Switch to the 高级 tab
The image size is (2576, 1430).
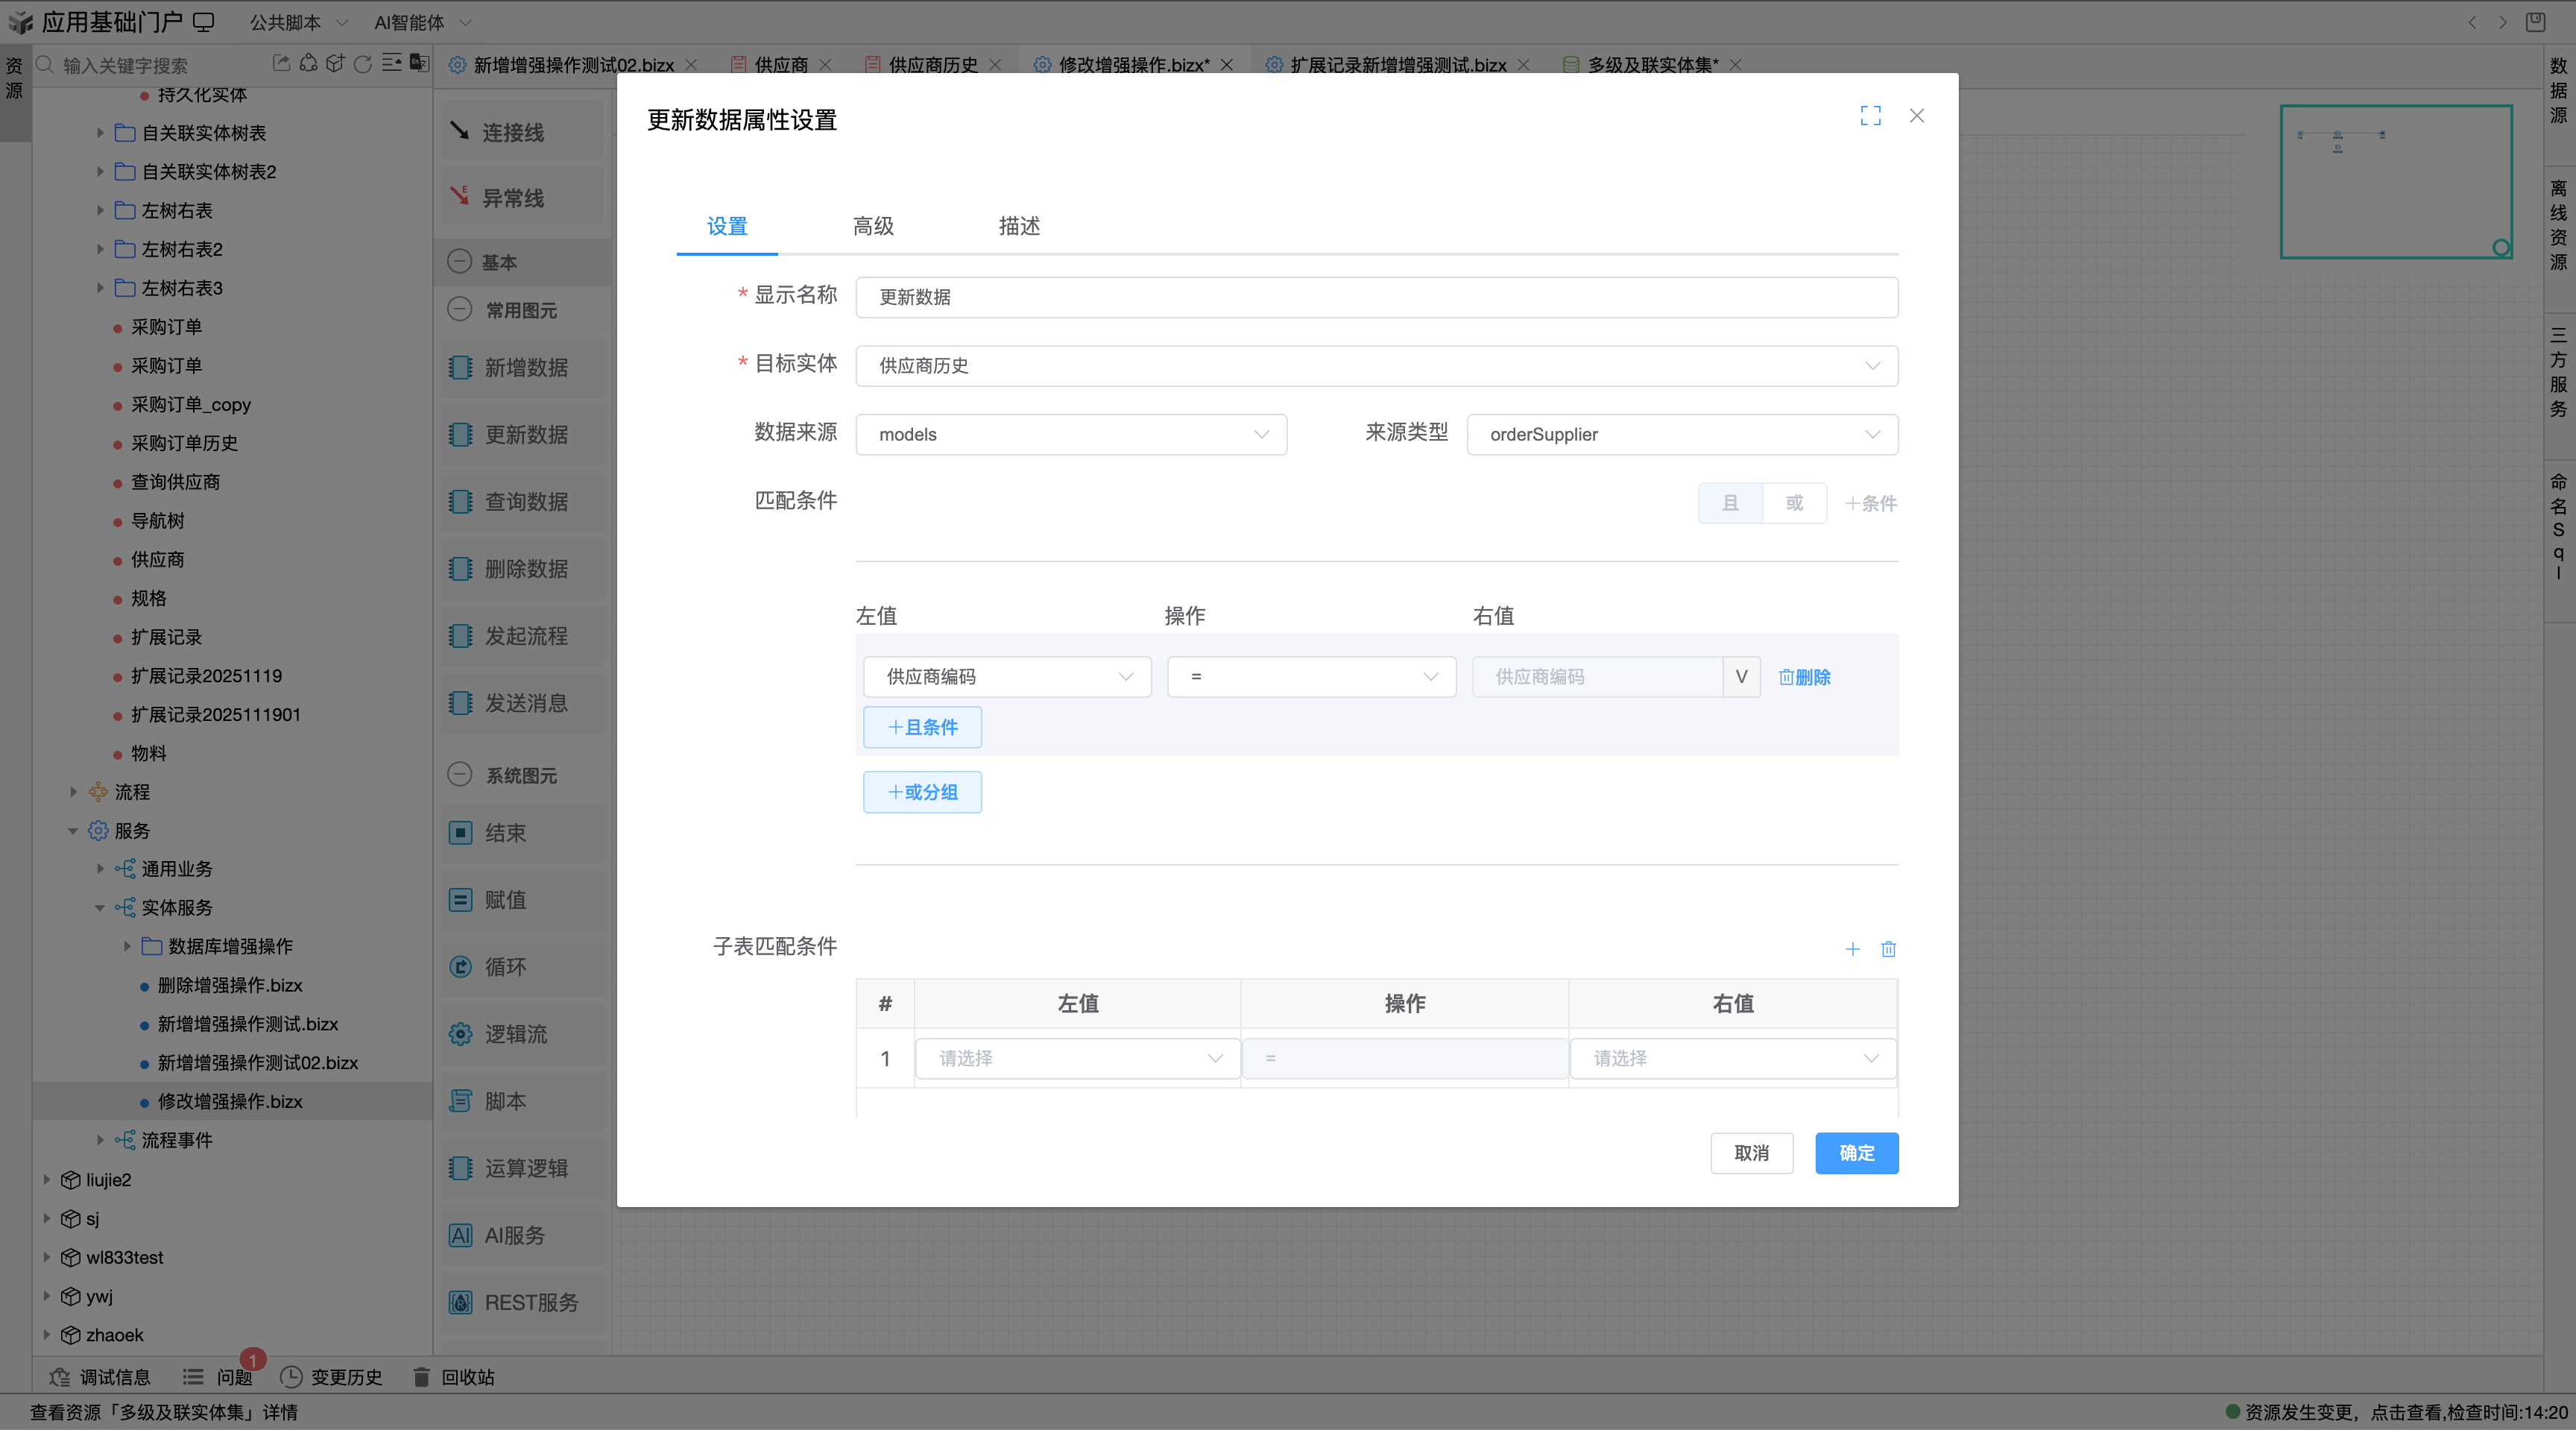873,226
